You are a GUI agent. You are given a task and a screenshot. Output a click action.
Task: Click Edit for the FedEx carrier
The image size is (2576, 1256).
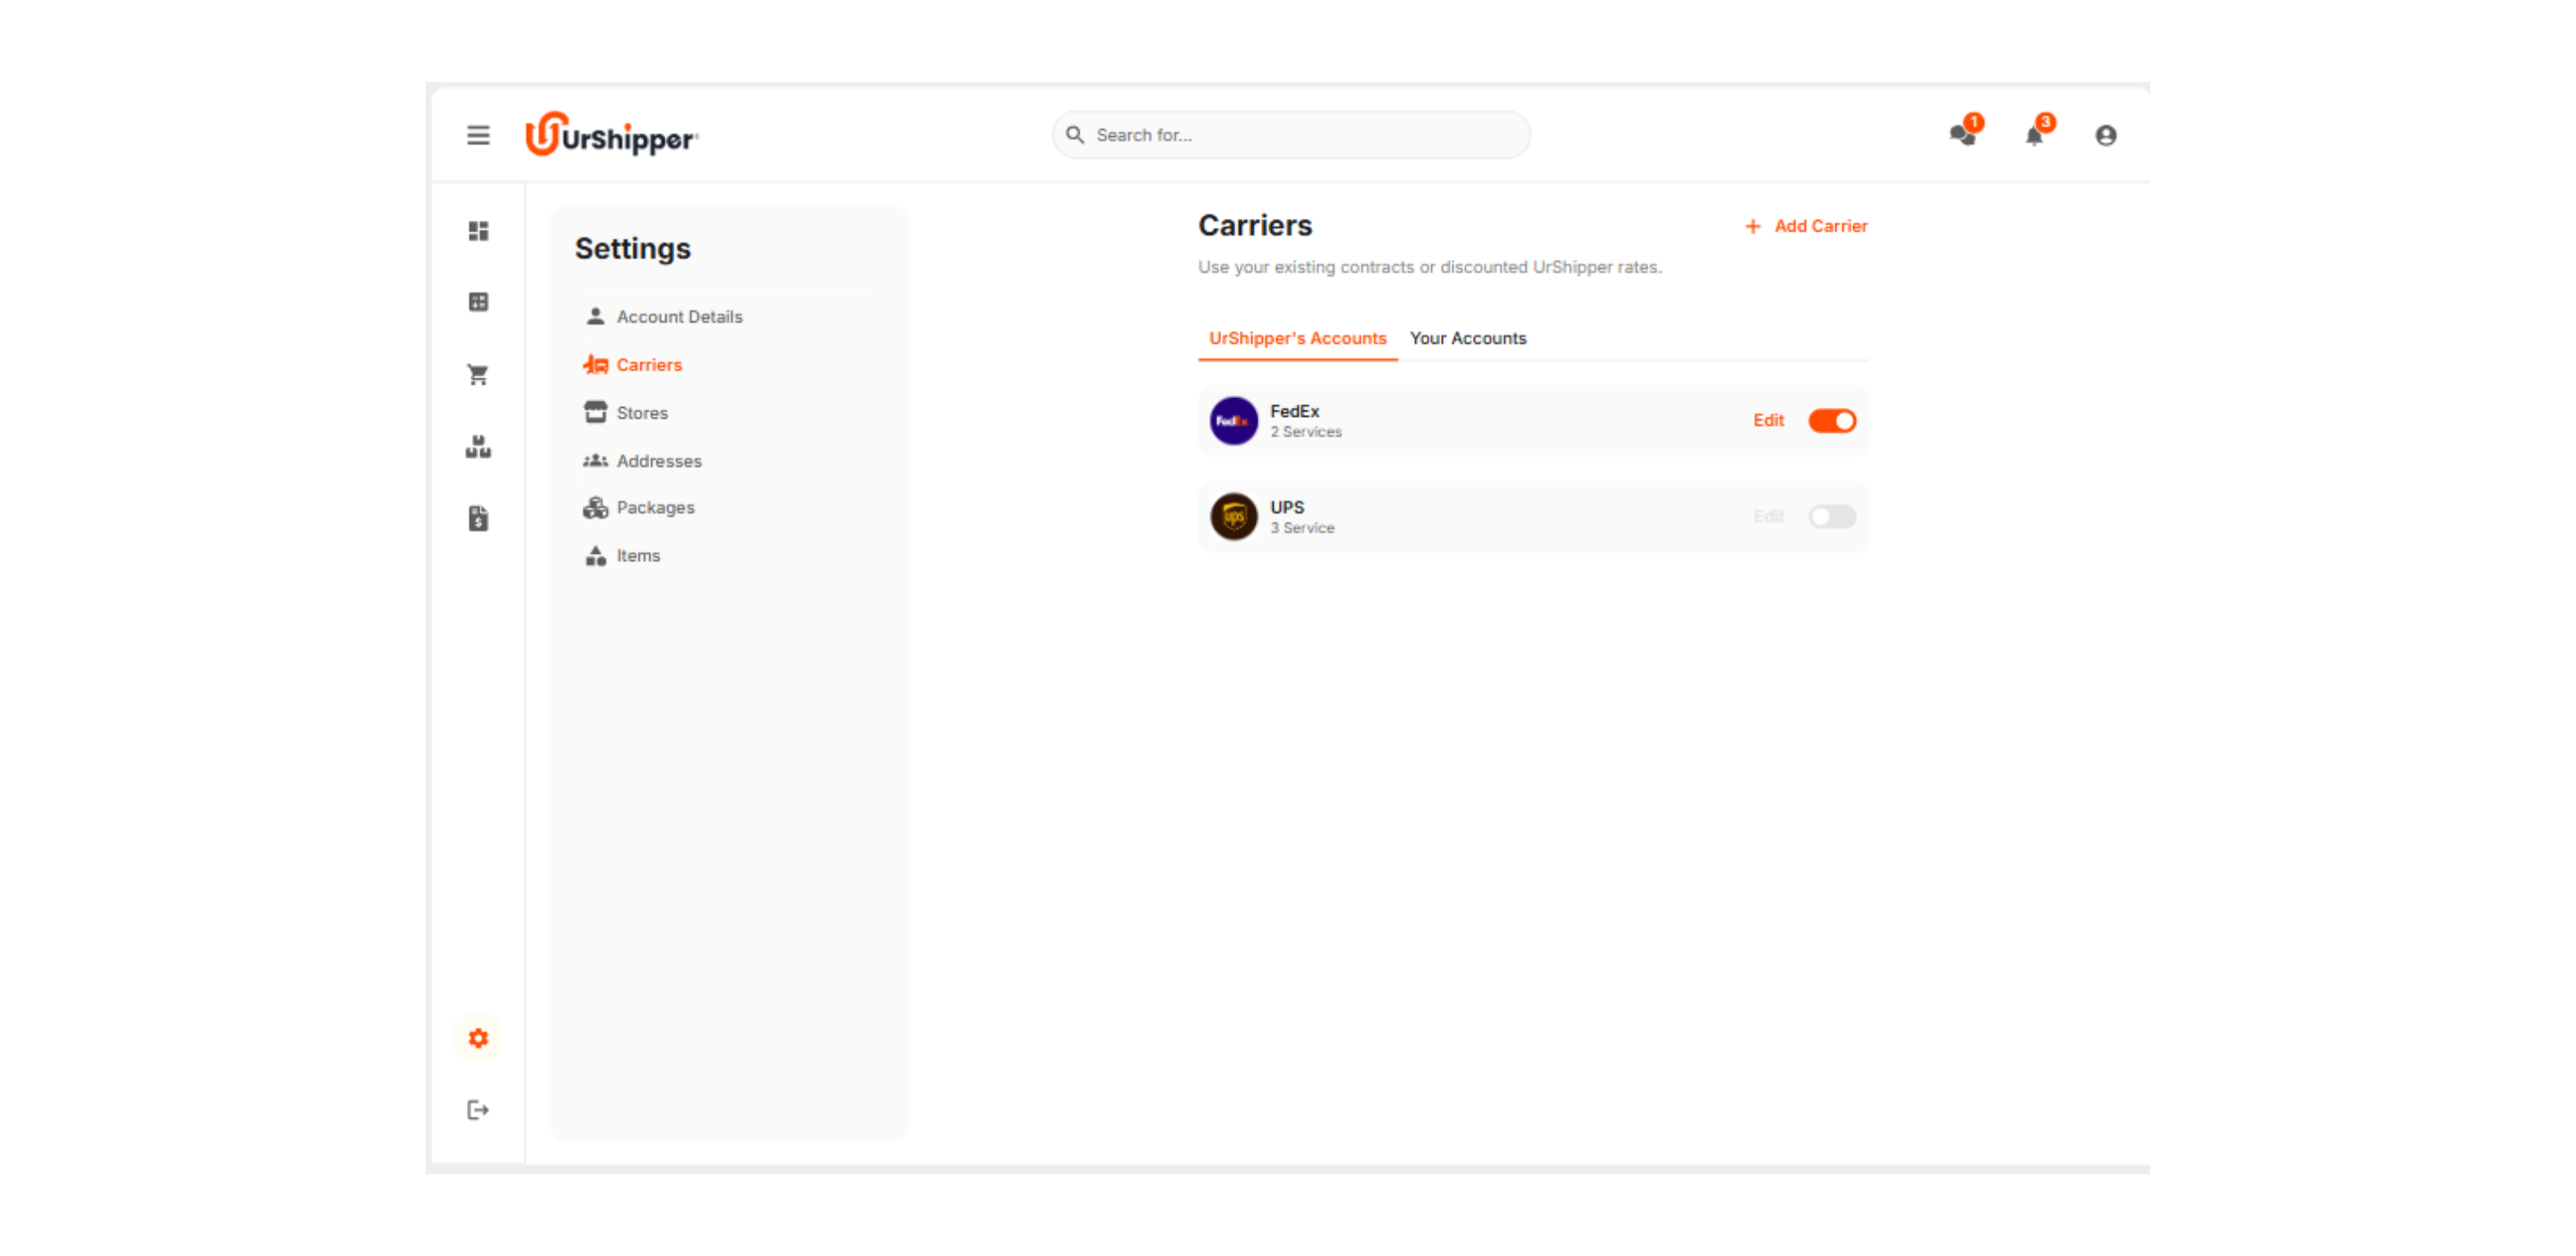click(1767, 421)
